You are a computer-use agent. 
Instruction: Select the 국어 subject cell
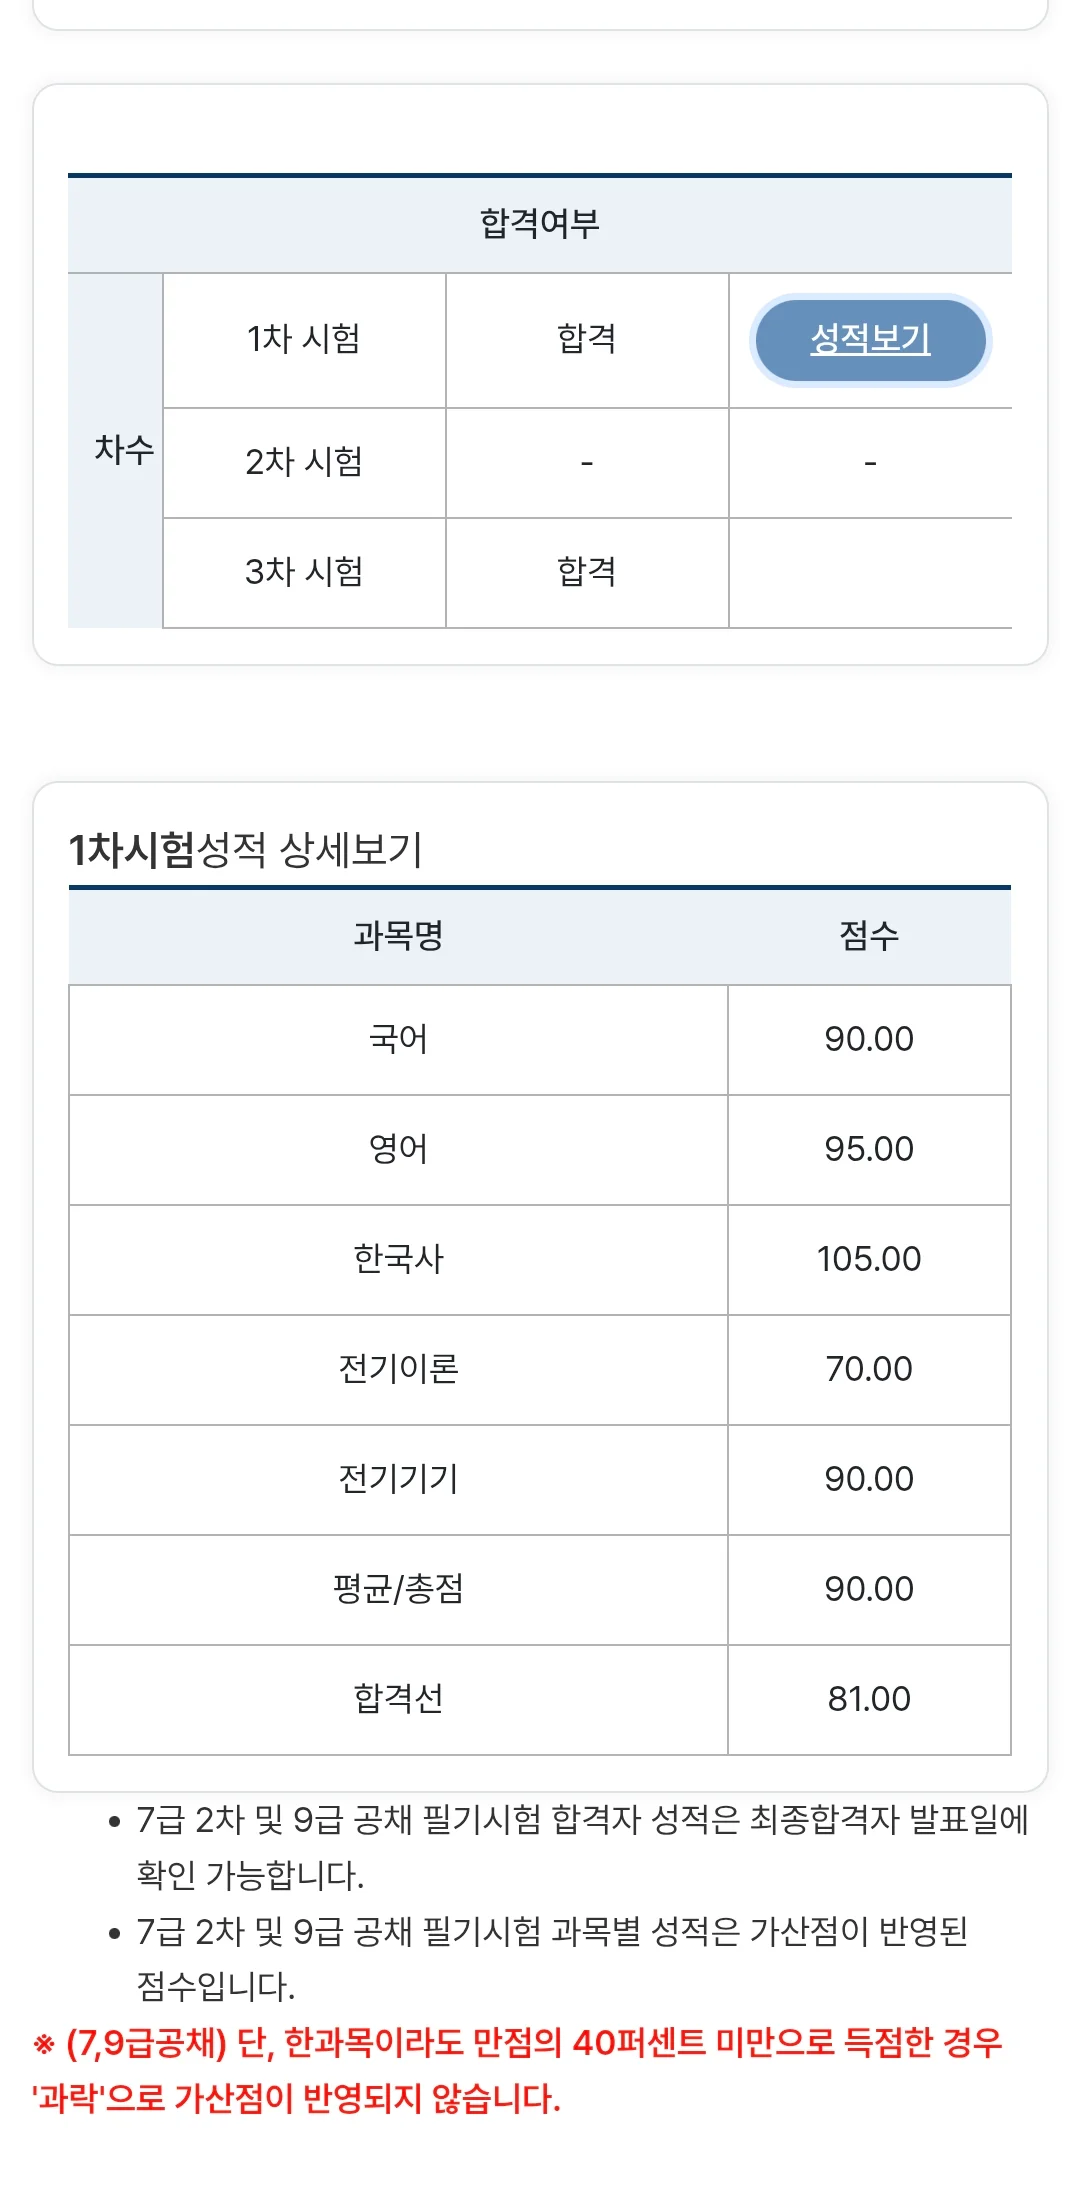pyautogui.click(x=398, y=1040)
